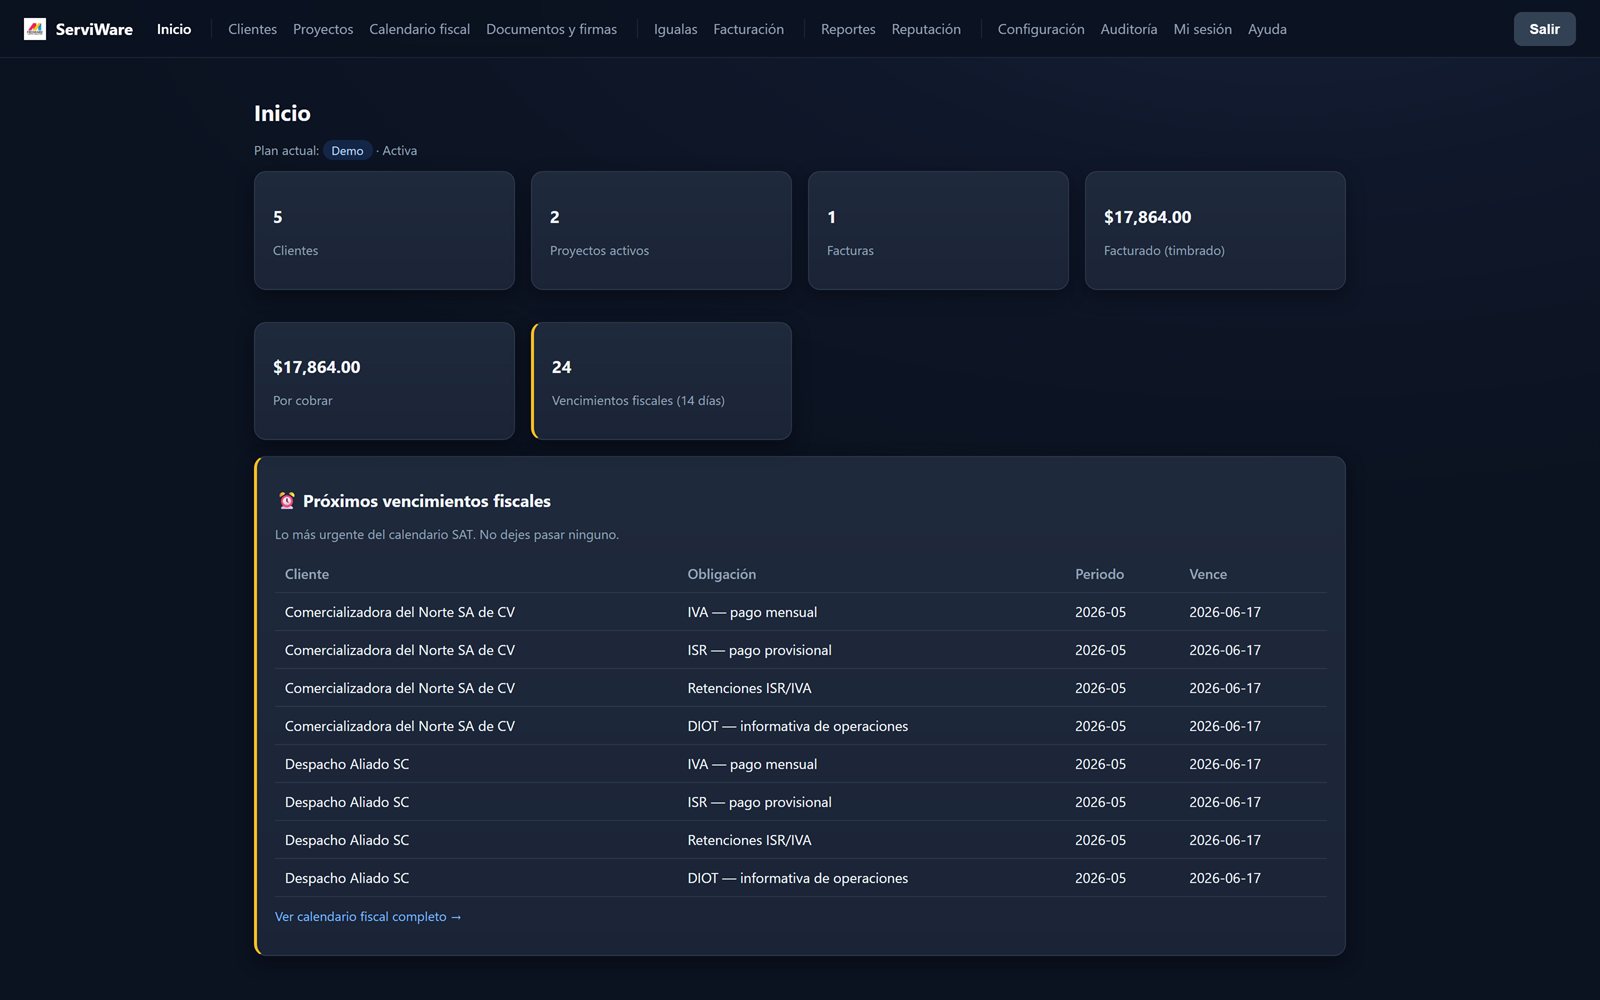
Task: Click Despacho Aliado's IVA — pago mensual obligation
Action: [x=752, y=764]
